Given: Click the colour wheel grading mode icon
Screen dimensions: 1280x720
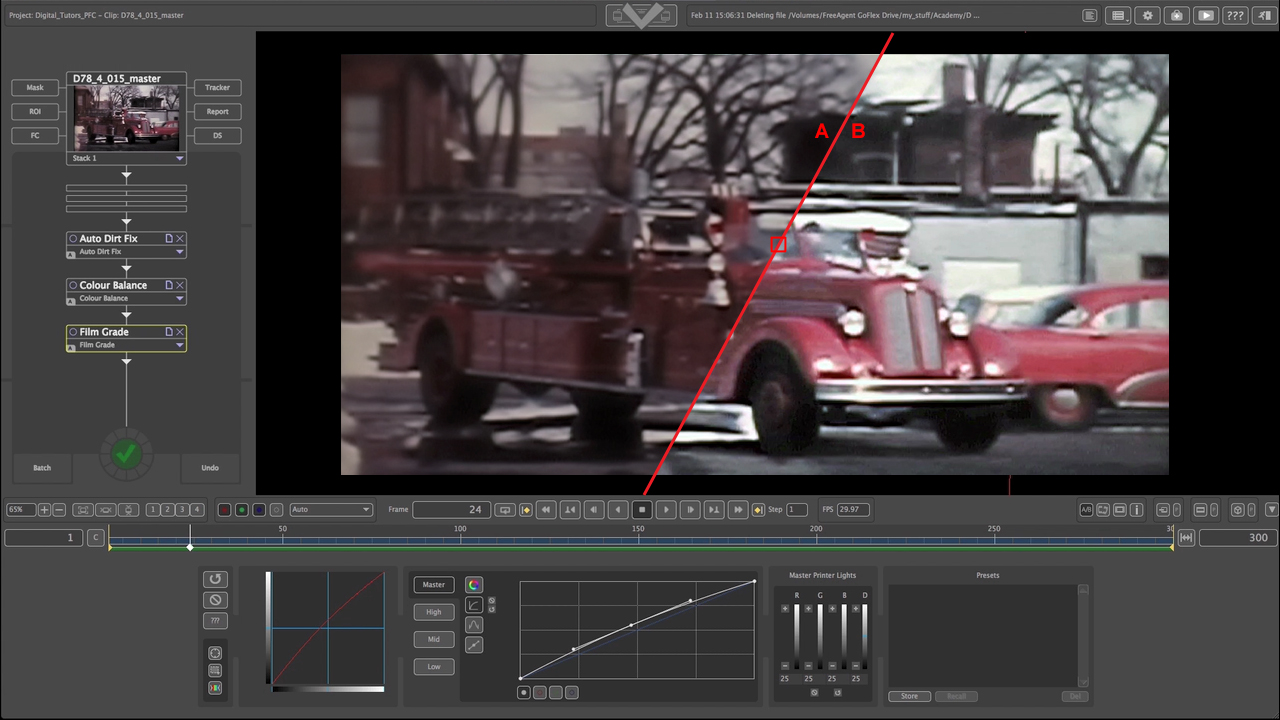Looking at the screenshot, I should click(474, 585).
